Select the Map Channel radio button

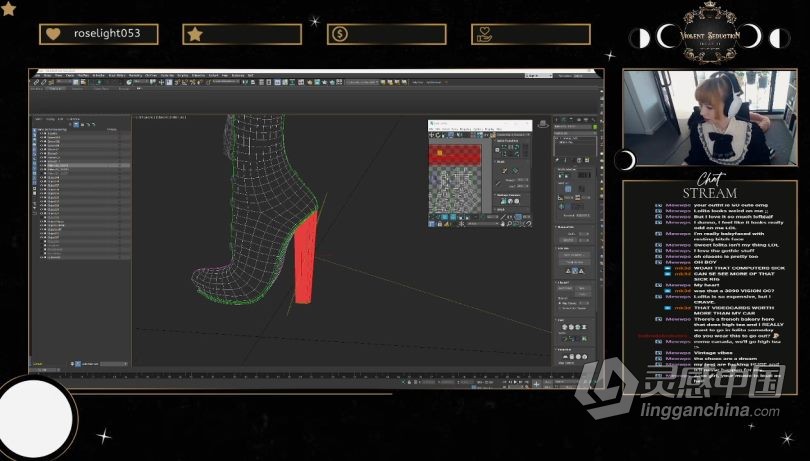click(559, 303)
